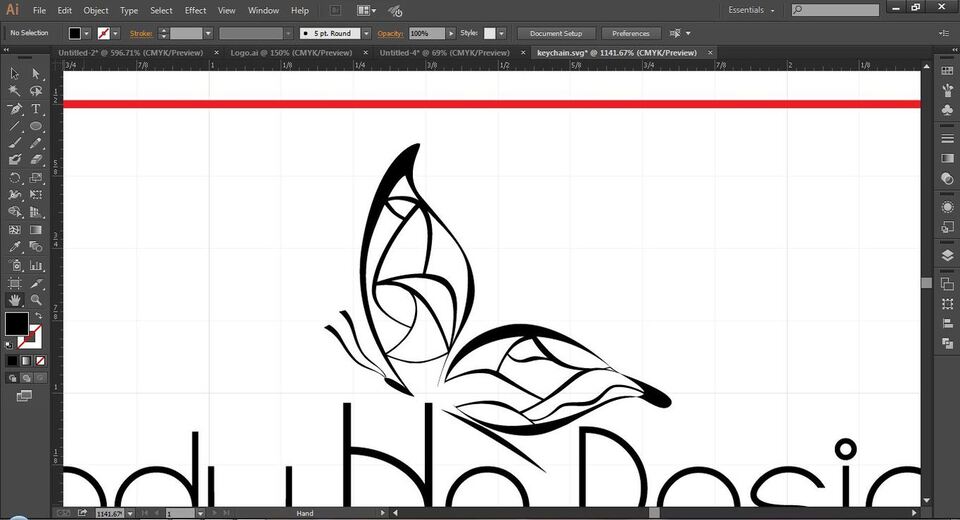960x520 pixels.
Task: Select the Zoom magnifier tool
Action: click(36, 300)
